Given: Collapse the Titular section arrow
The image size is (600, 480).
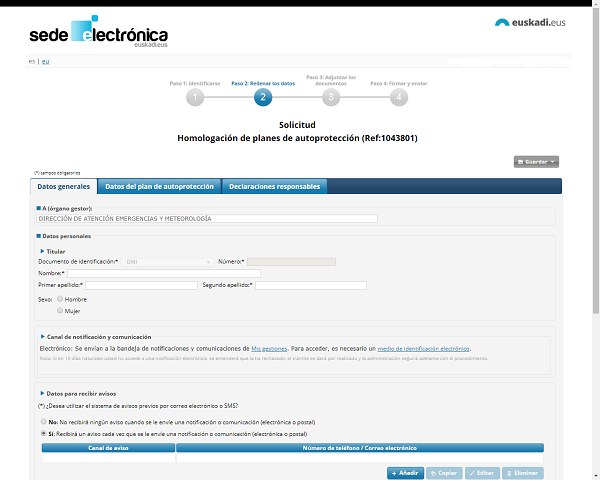Looking at the screenshot, I should (42, 251).
